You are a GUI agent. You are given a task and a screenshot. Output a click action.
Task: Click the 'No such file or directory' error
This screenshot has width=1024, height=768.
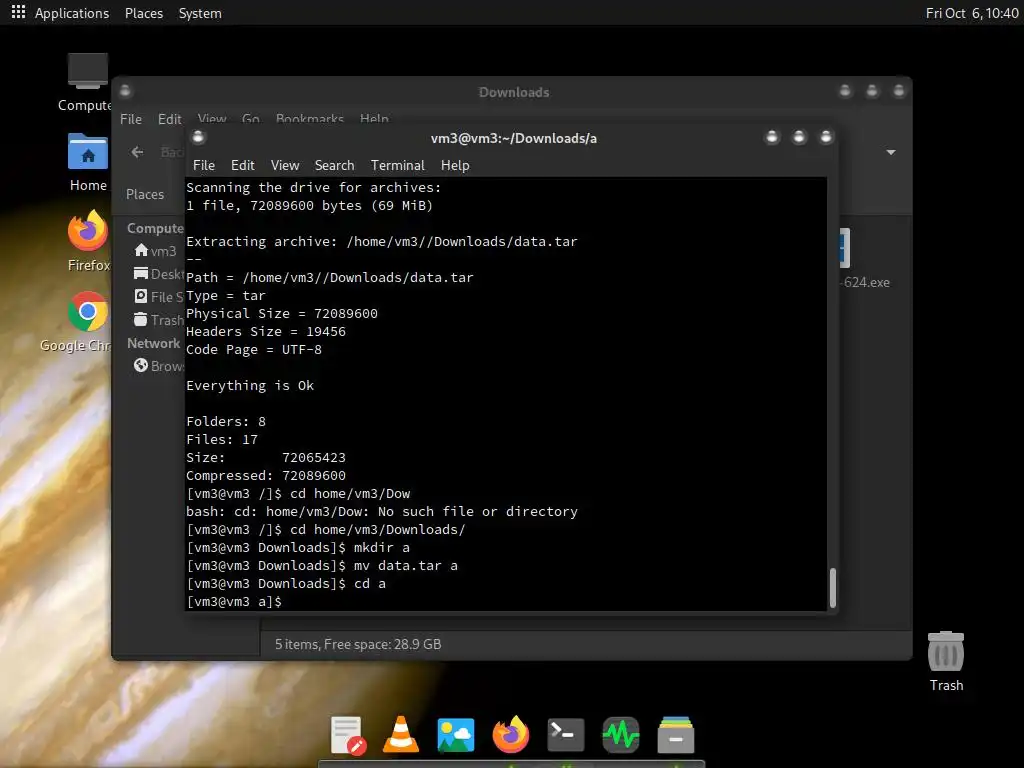click(478, 511)
